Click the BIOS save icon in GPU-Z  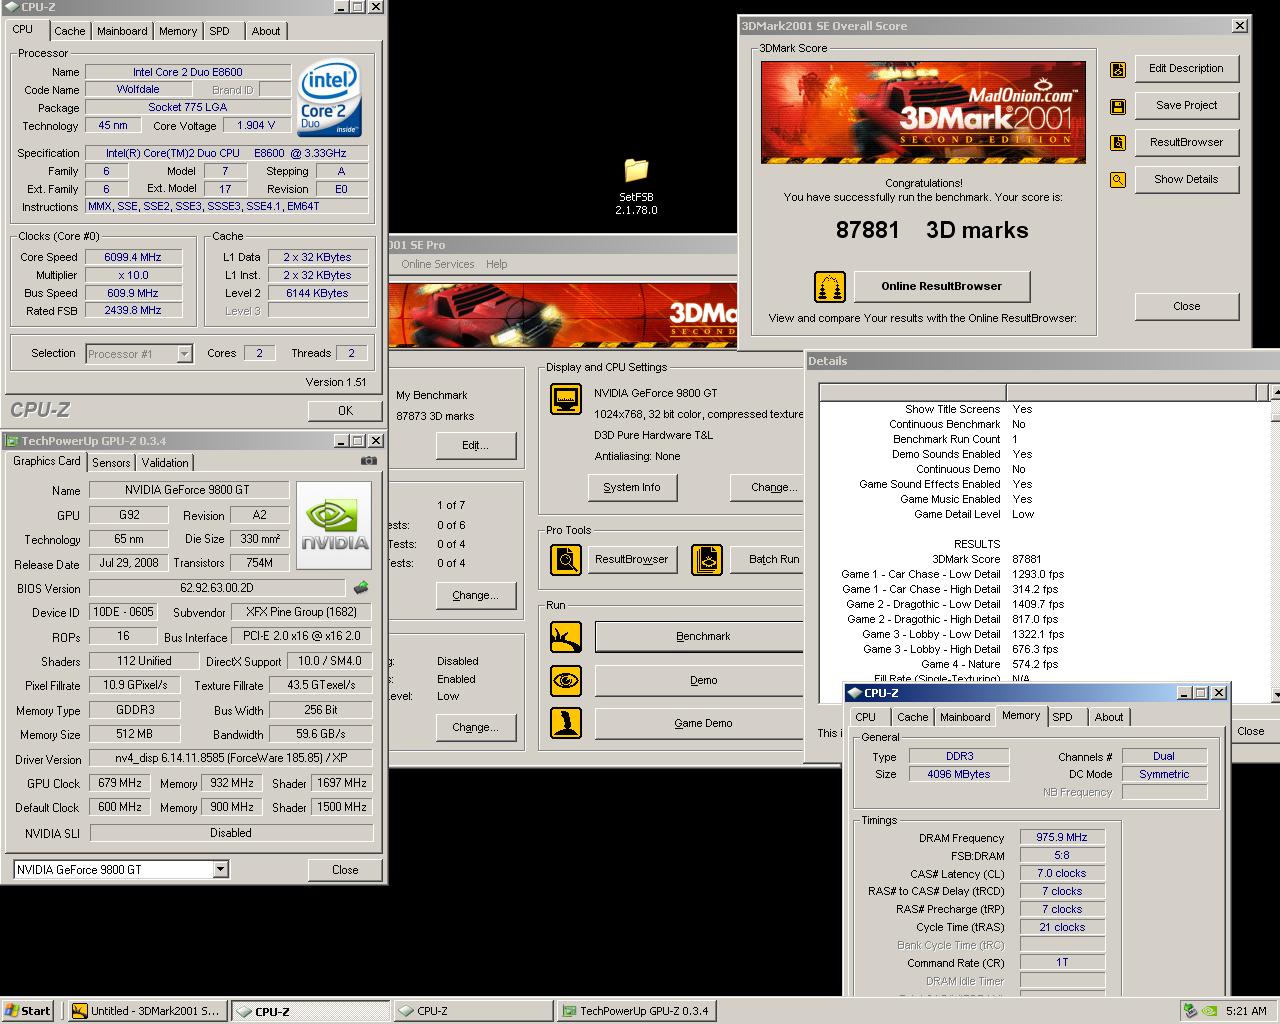point(361,588)
